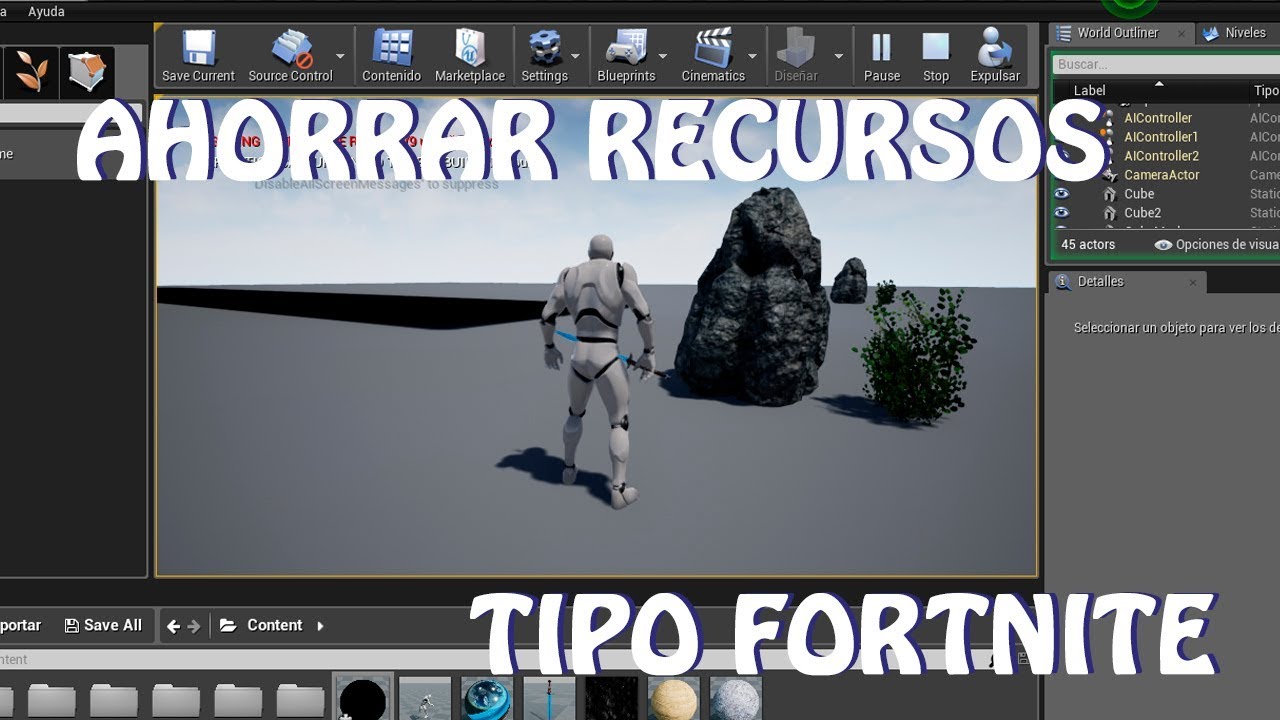
Task: Select the black rock texture thumbnail
Action: (x=611, y=698)
